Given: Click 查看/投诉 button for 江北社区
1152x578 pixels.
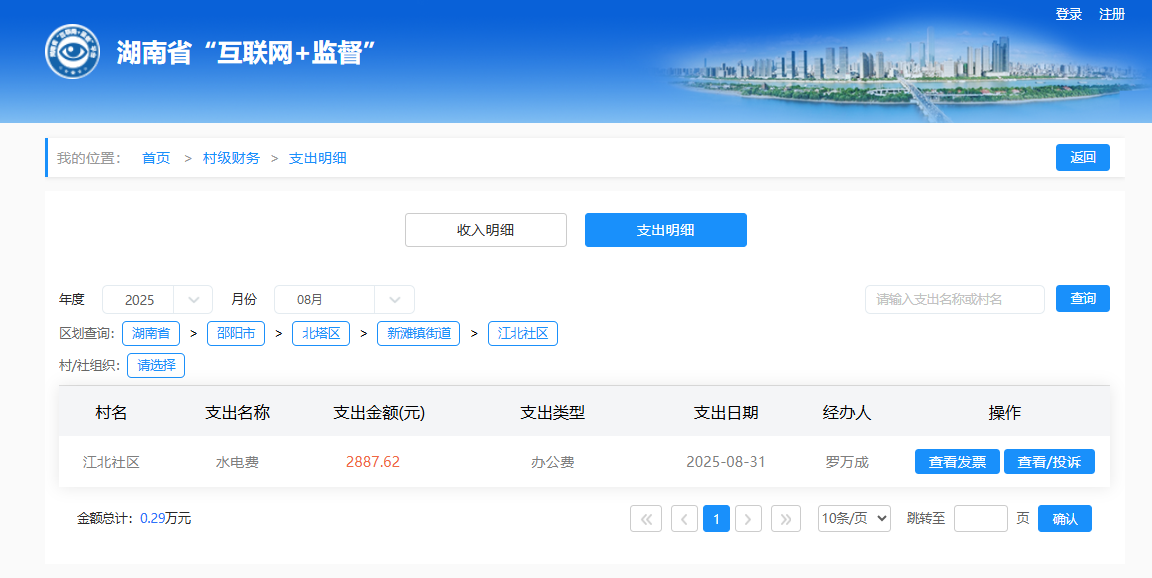Looking at the screenshot, I should click(x=1049, y=462).
